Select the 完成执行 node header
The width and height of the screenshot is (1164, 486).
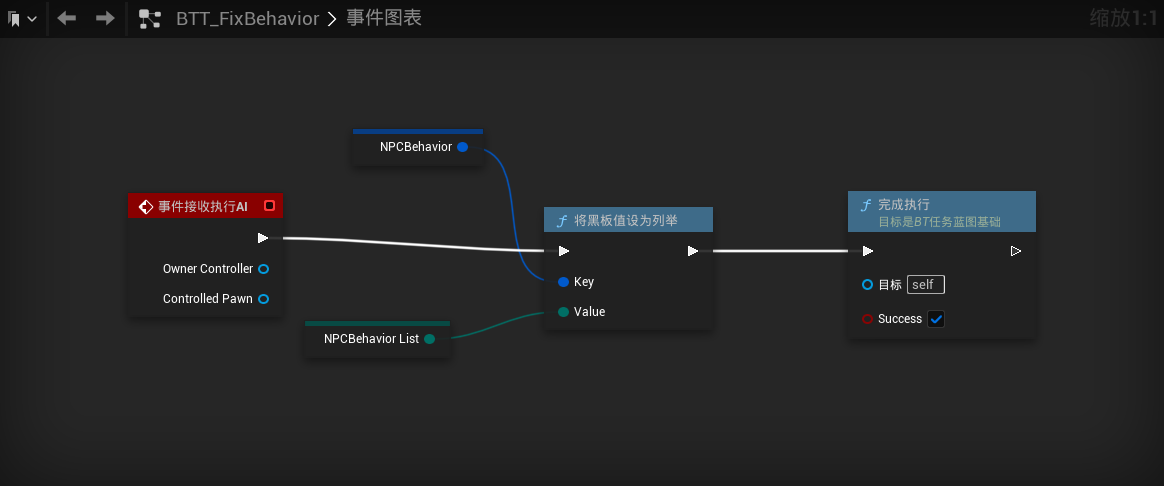942,211
